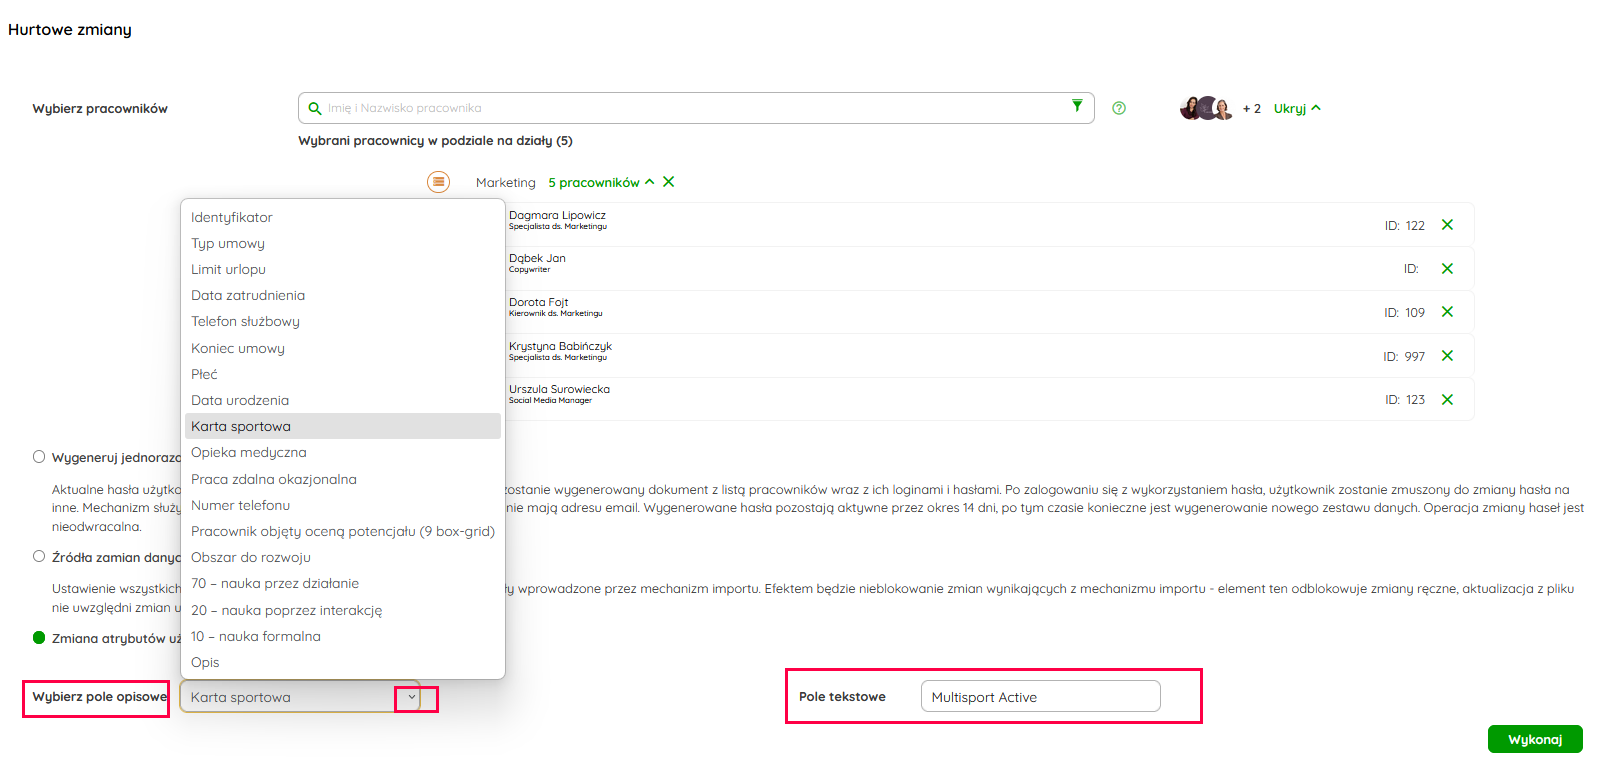Collapse the 5 pracowników expander
This screenshot has height=772, width=1623.
[600, 182]
